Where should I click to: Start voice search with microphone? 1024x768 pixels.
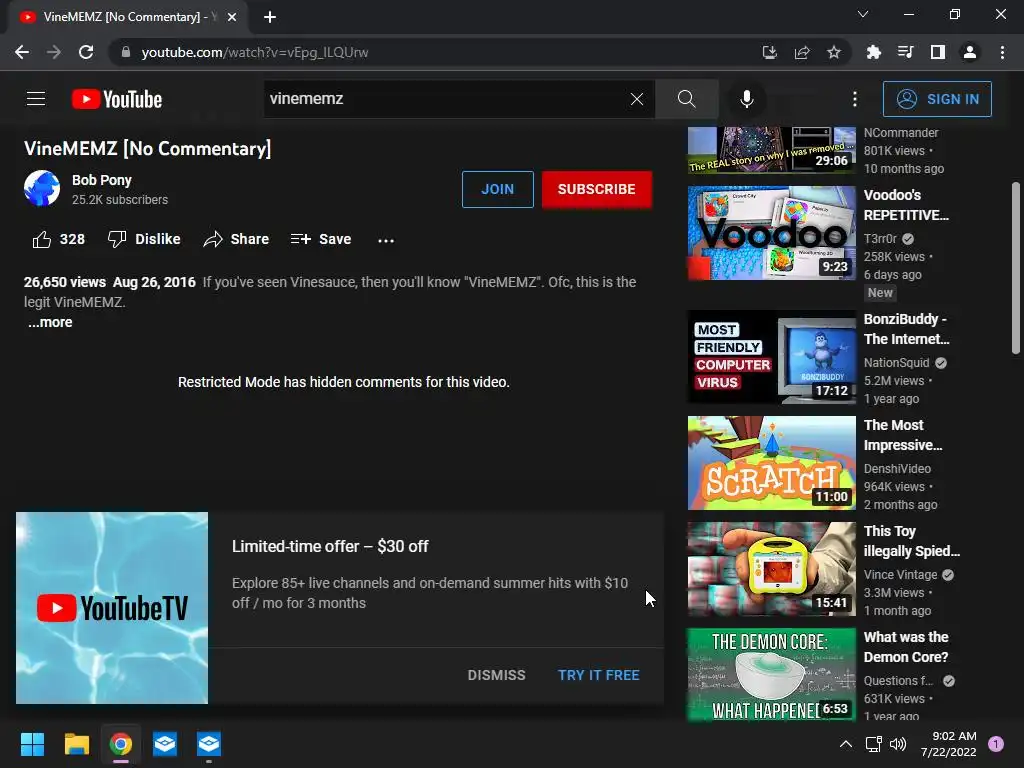click(x=746, y=99)
